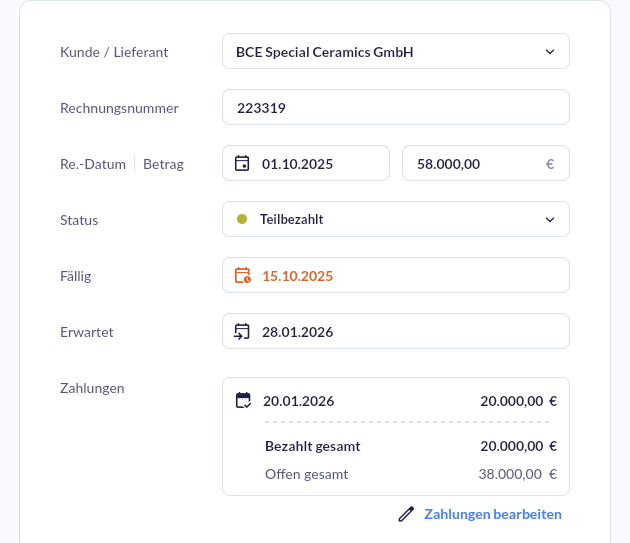Click the calendar icon in Erwartet field
This screenshot has height=543, width=630.
(x=242, y=331)
